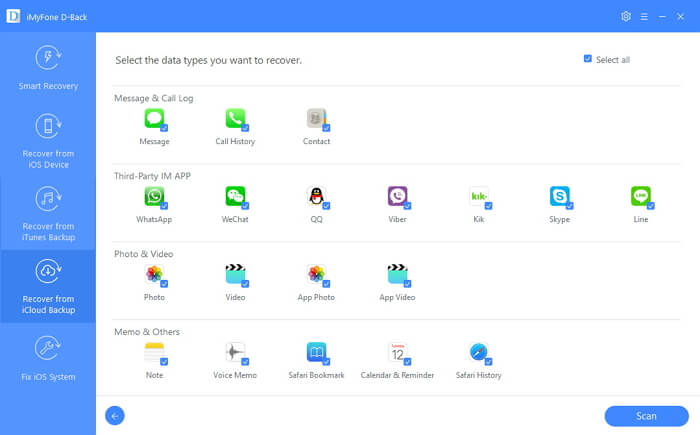Click the WeChat app icon
The width and height of the screenshot is (700, 435).
(x=235, y=197)
